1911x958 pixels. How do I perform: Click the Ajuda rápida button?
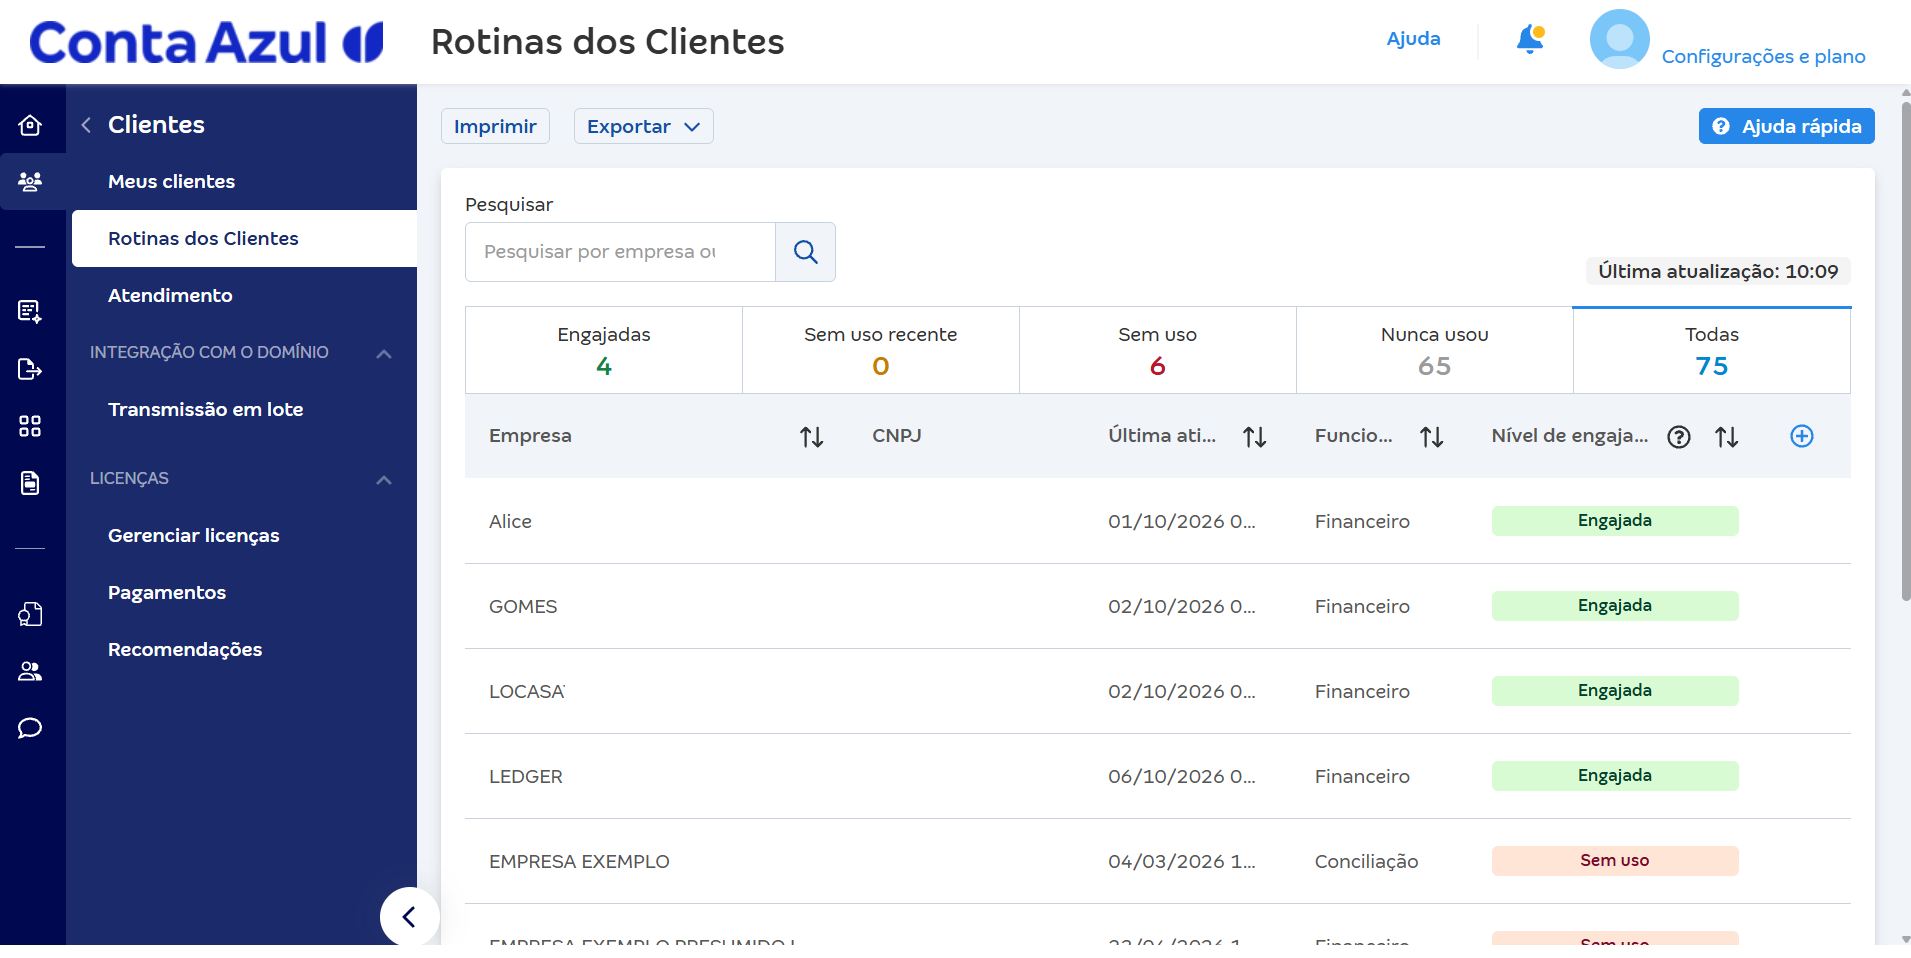pyautogui.click(x=1786, y=126)
